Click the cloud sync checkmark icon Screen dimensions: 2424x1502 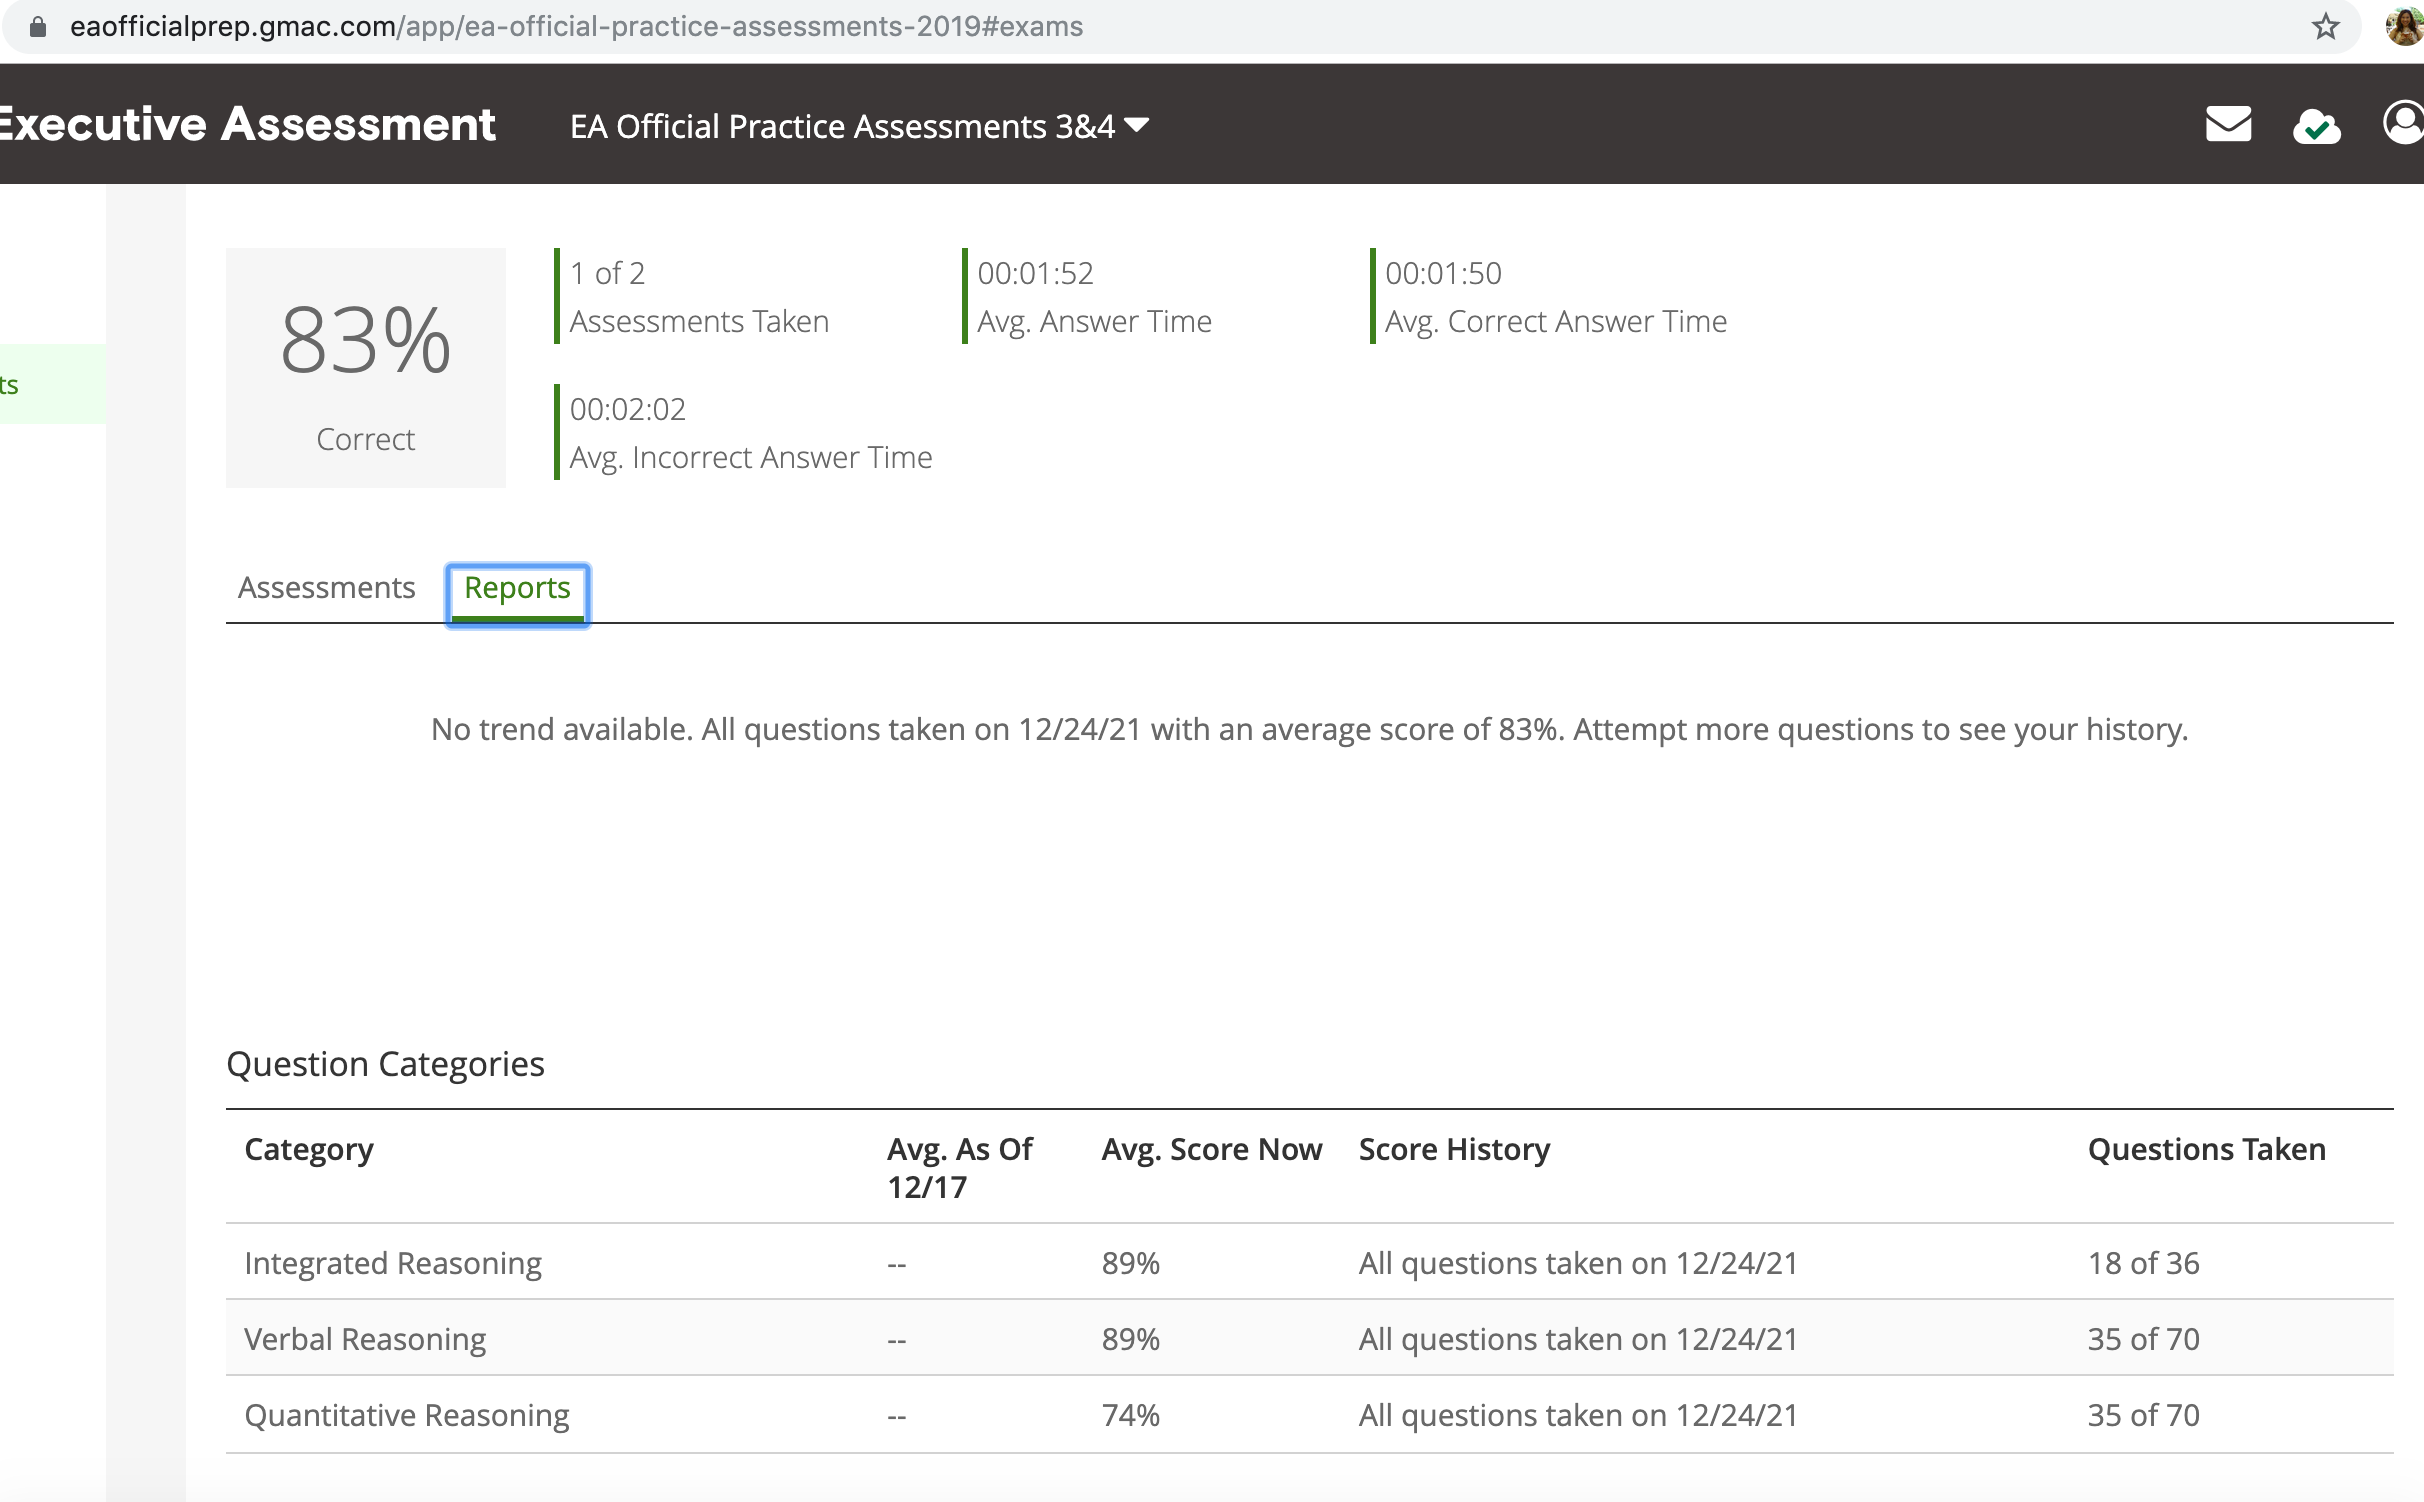2316,126
